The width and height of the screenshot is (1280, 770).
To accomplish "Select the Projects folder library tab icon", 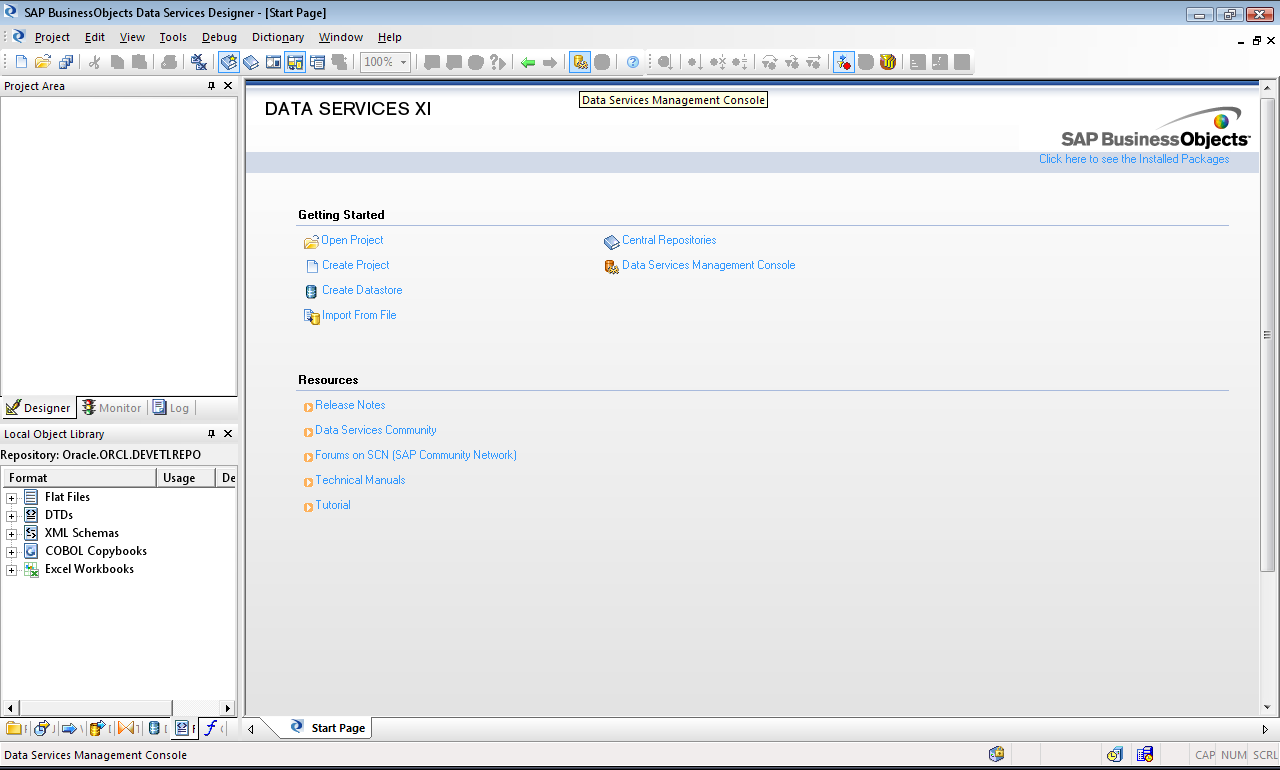I will (x=14, y=728).
